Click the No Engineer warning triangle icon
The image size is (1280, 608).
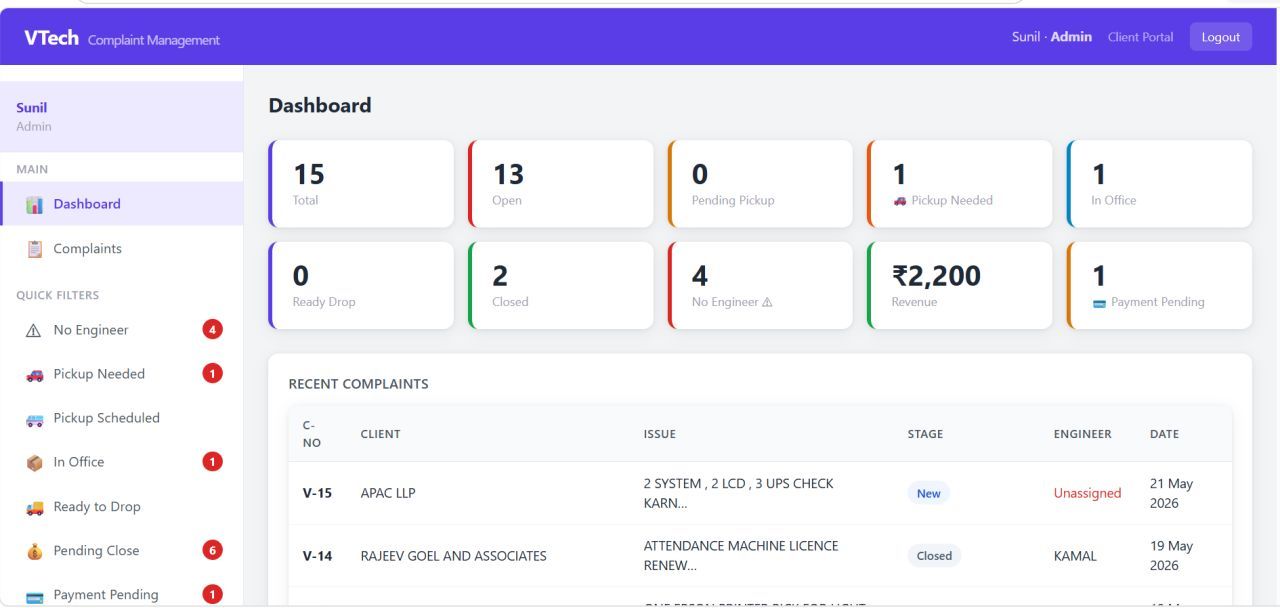tap(34, 330)
